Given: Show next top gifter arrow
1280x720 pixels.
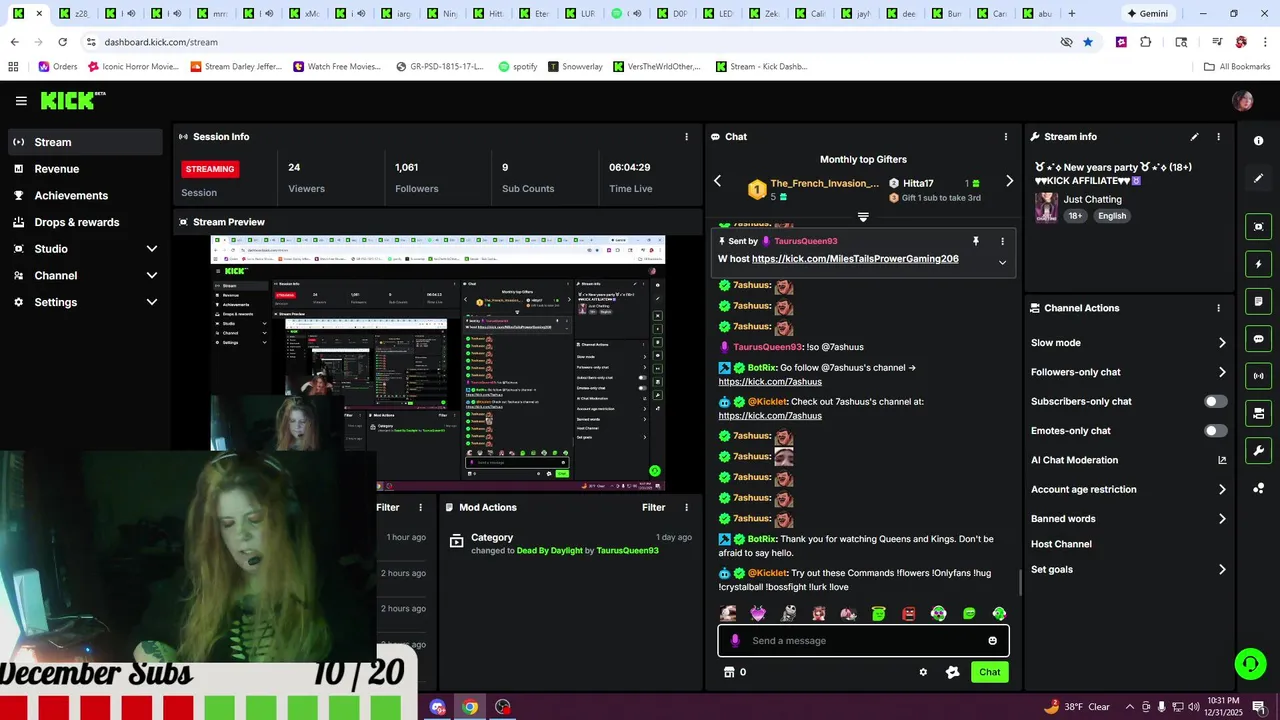Looking at the screenshot, I should (x=1009, y=181).
